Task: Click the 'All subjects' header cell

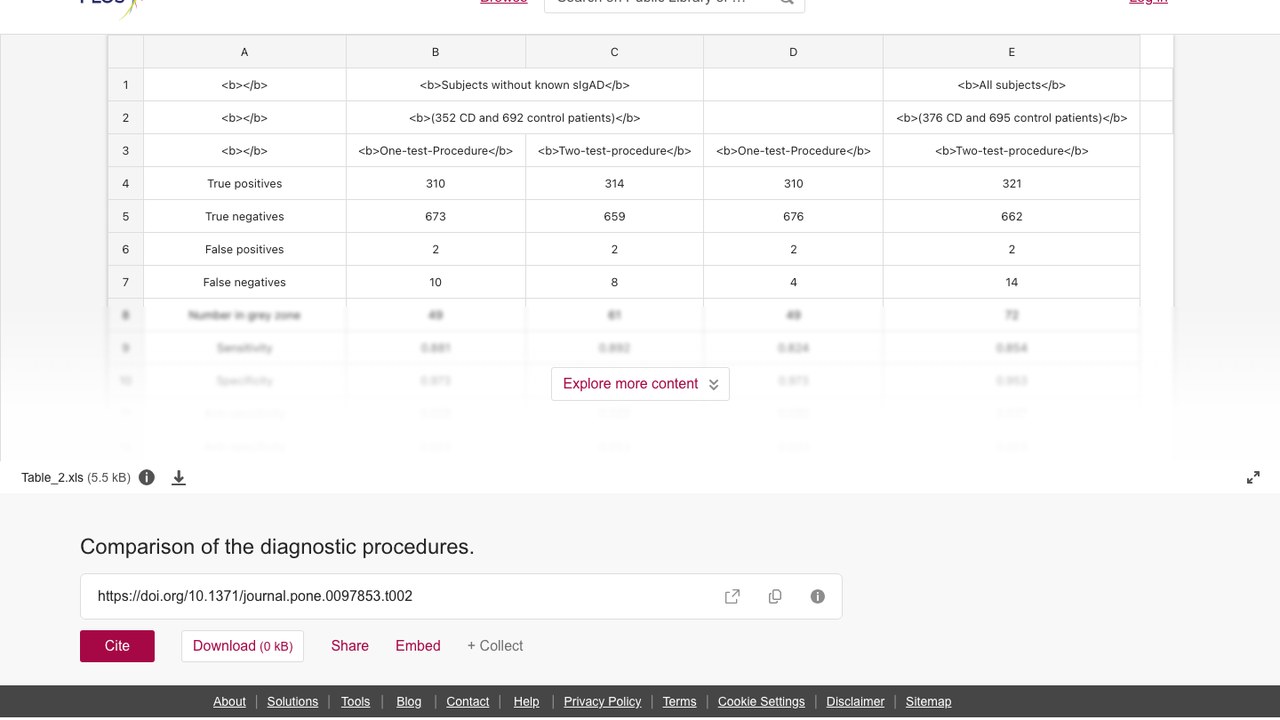Action: coord(1011,85)
